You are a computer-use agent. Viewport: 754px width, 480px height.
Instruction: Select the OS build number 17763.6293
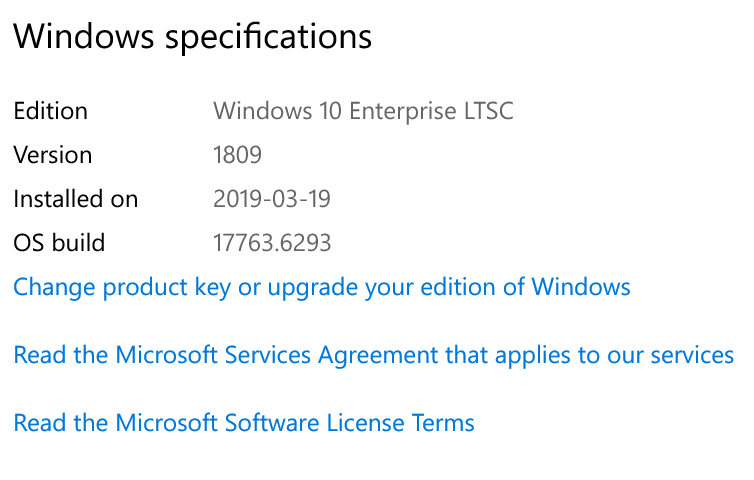click(272, 243)
